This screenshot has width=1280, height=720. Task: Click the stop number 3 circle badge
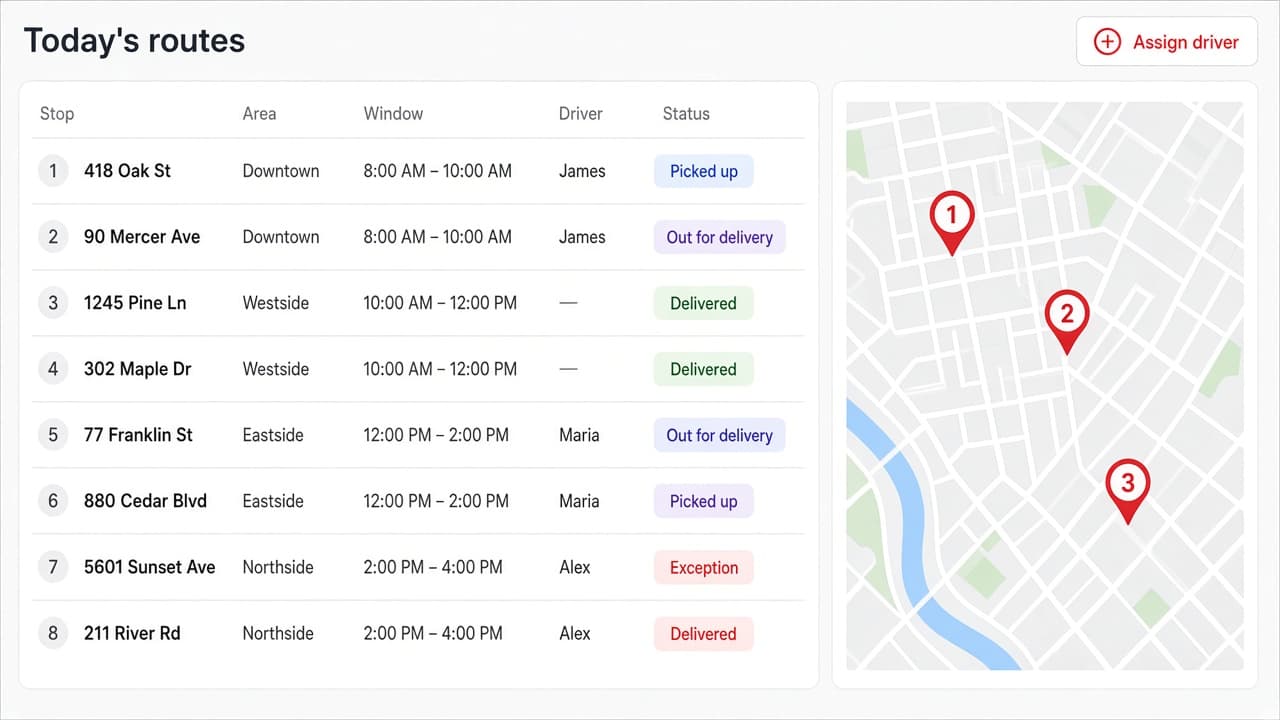[53, 303]
